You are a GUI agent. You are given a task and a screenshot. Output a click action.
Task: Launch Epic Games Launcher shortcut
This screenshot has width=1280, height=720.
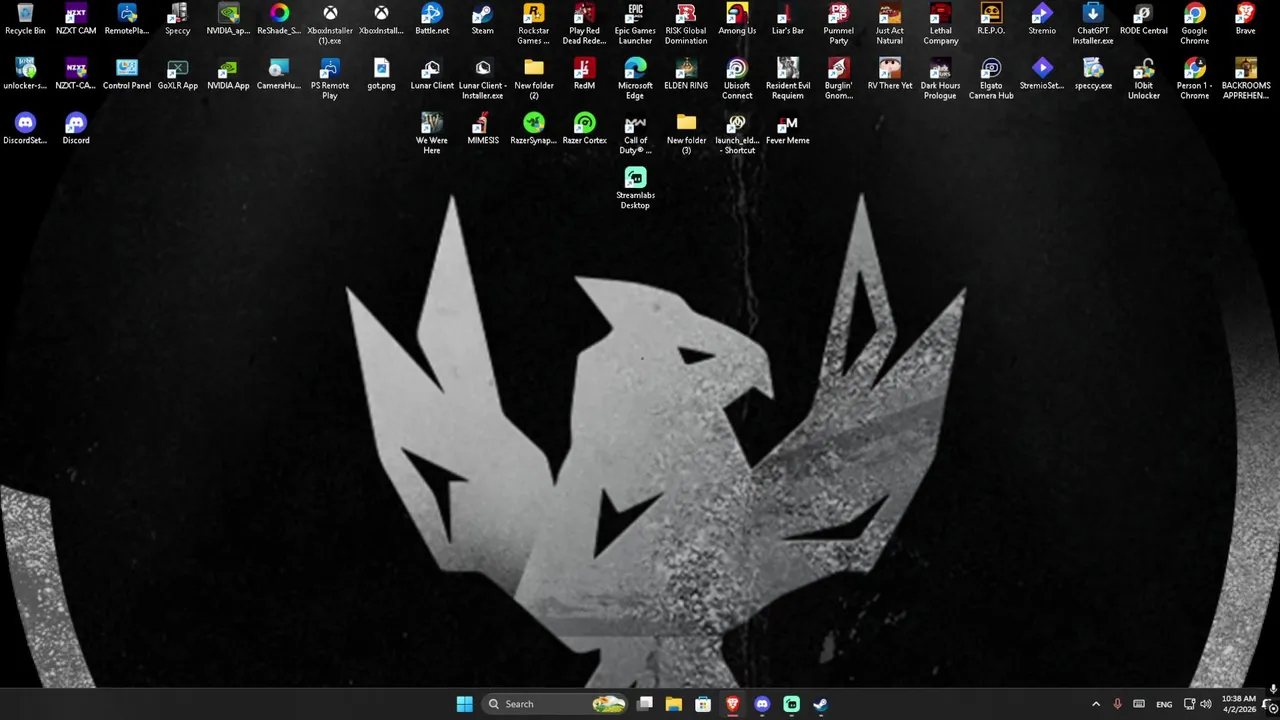pos(635,24)
